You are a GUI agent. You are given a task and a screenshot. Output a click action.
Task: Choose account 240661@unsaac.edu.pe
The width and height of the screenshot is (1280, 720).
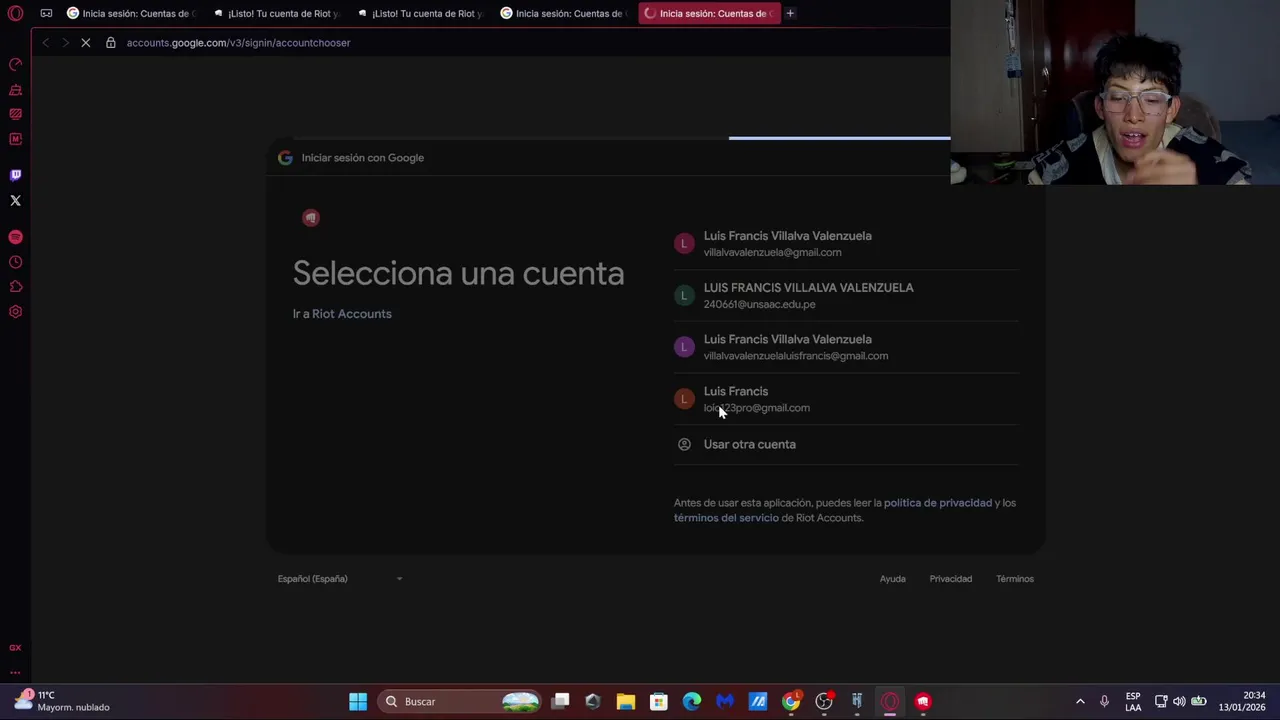click(x=846, y=295)
